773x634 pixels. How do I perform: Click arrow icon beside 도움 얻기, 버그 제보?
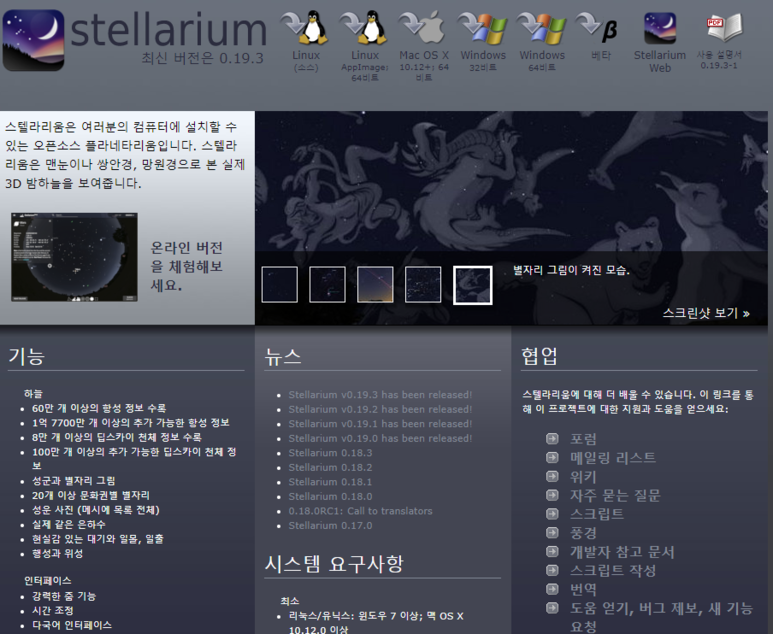tap(552, 608)
